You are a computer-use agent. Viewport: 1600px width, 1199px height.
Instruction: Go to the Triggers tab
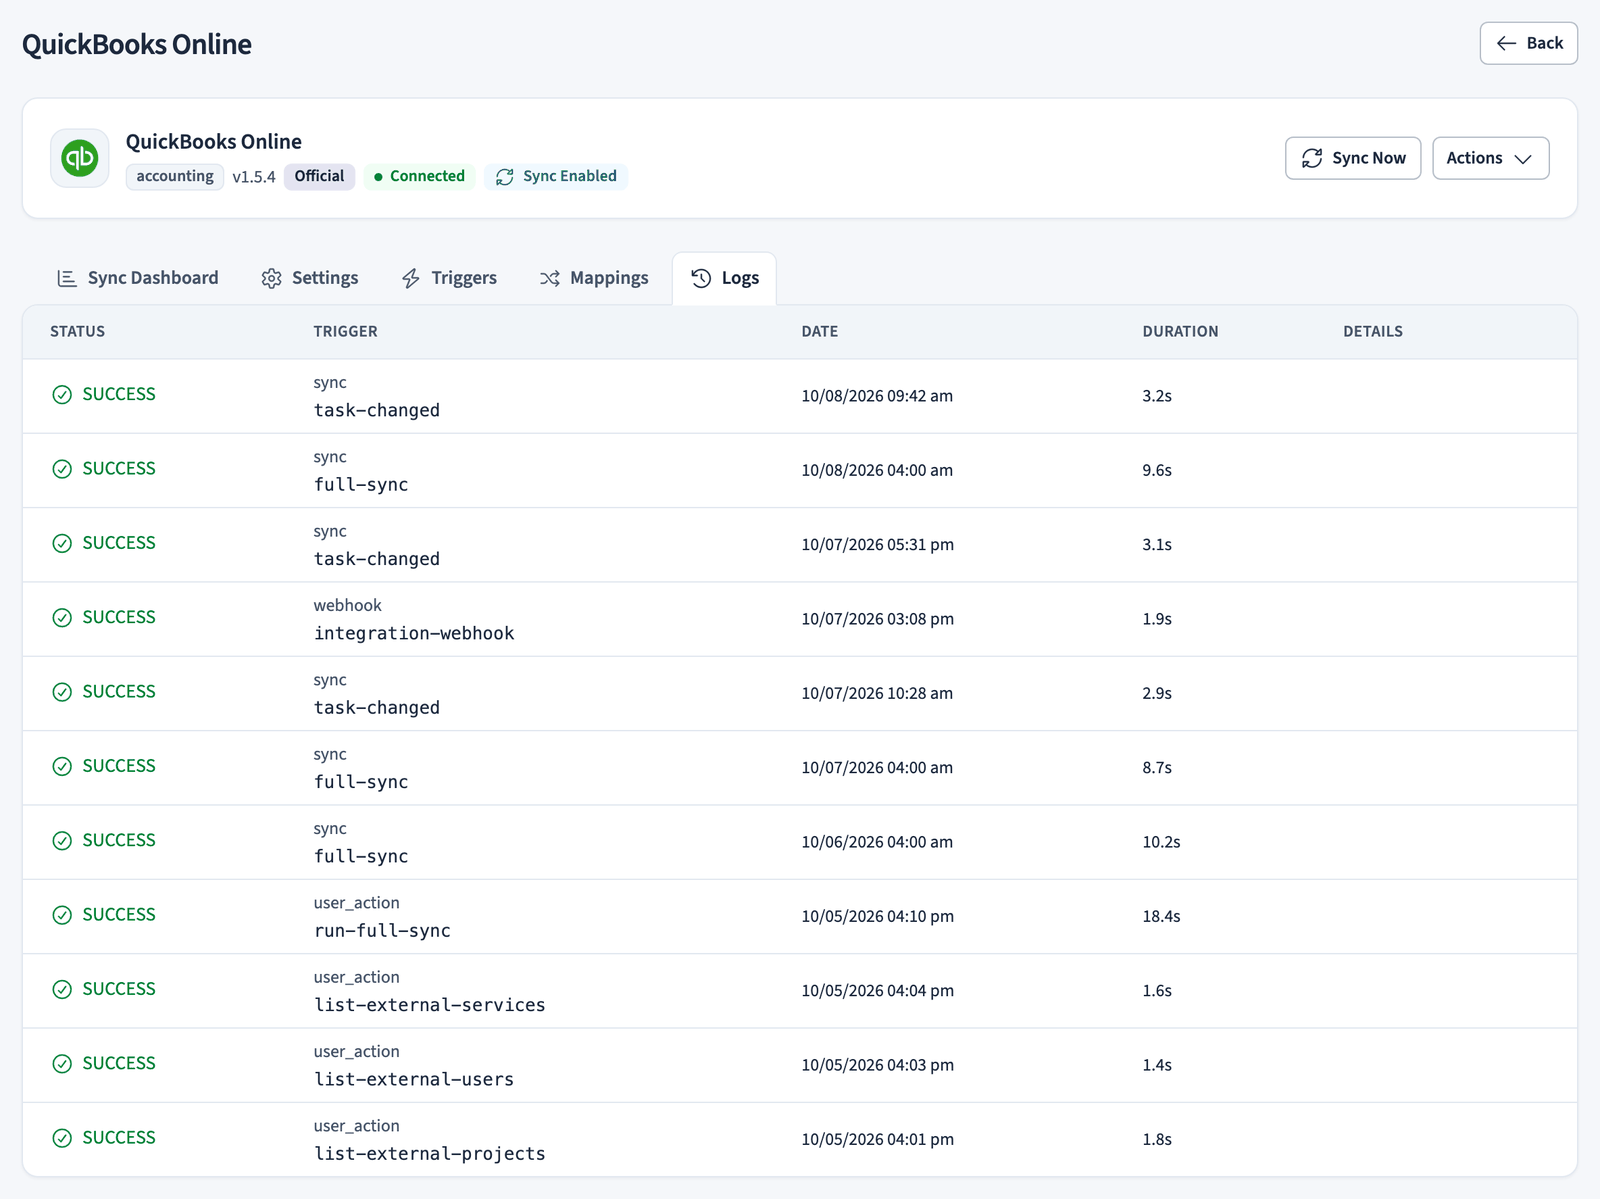450,278
